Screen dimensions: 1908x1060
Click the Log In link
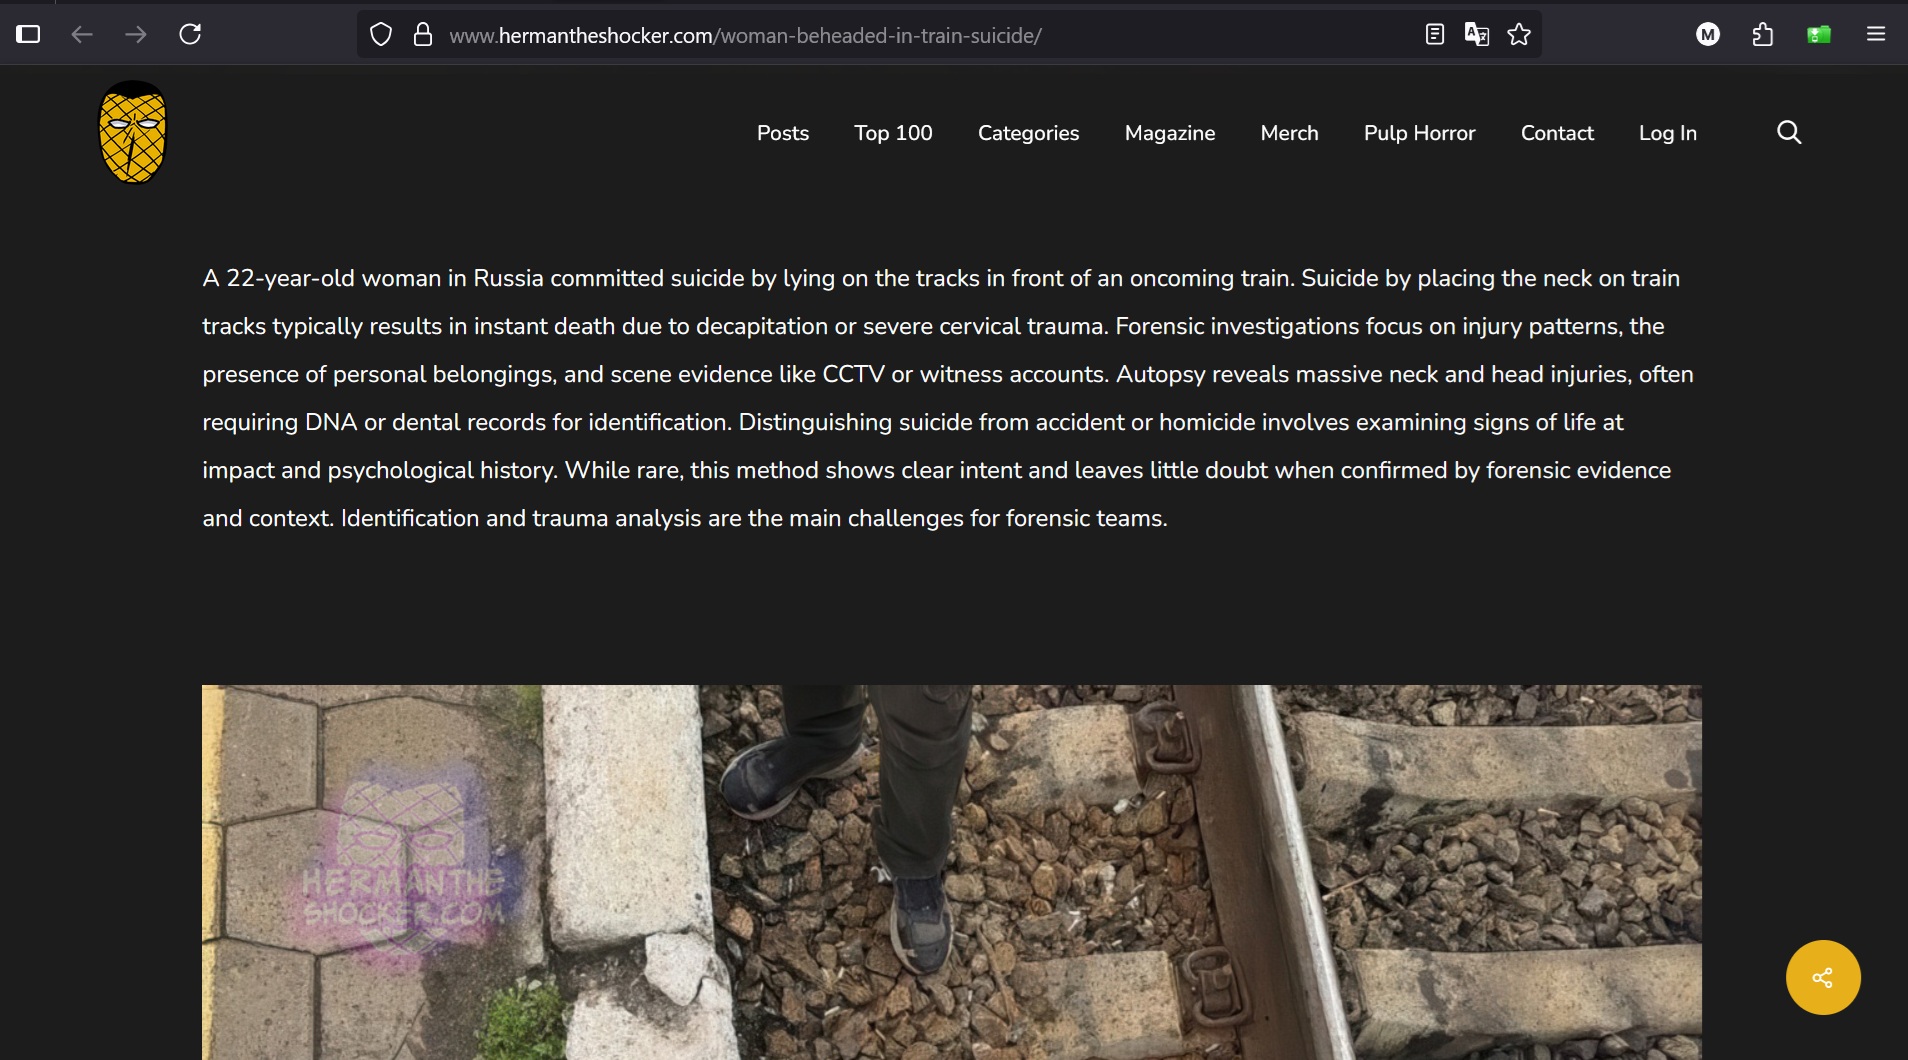[x=1667, y=133]
